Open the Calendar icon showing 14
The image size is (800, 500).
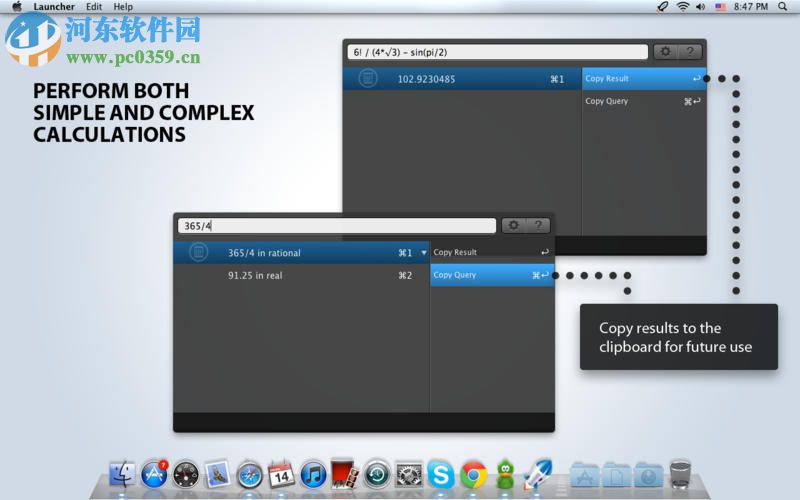281,474
